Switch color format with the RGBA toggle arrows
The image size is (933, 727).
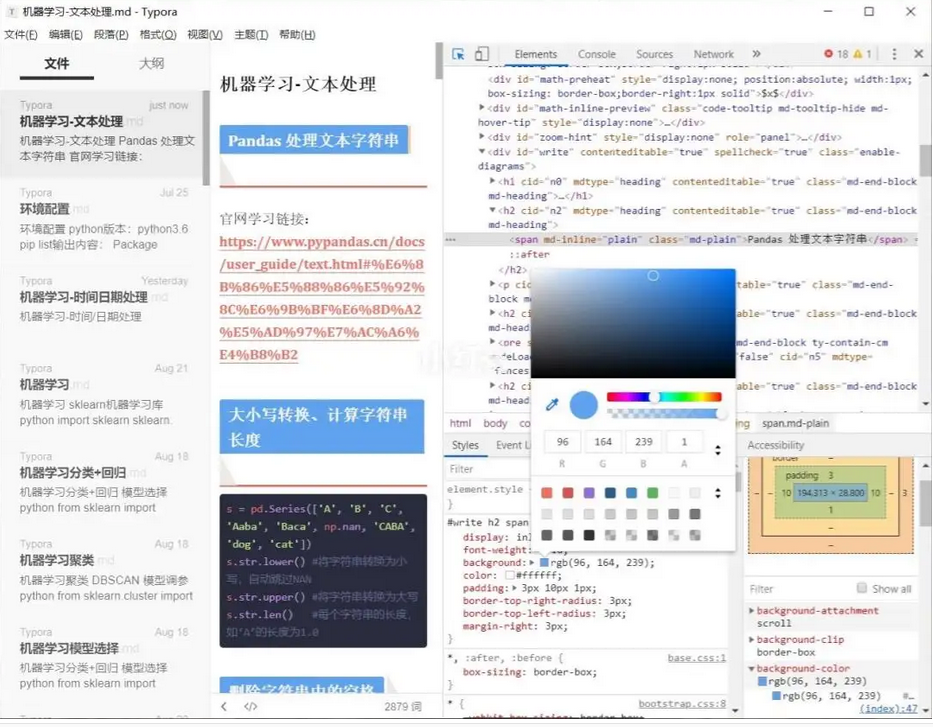[718, 450]
